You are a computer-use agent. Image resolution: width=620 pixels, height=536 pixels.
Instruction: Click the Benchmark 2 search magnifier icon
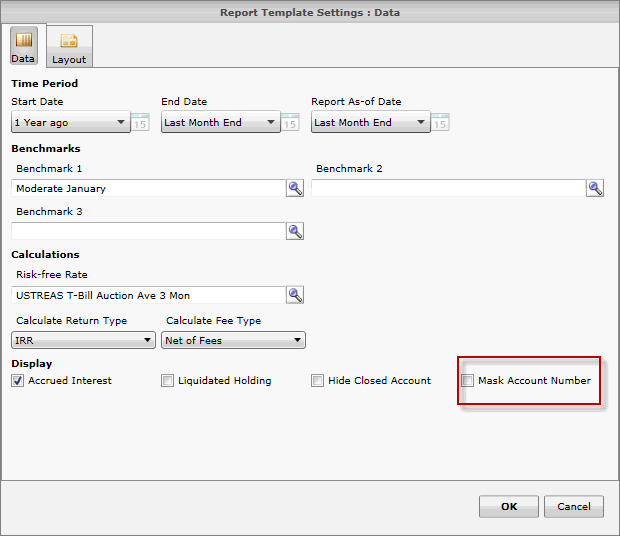click(x=595, y=188)
